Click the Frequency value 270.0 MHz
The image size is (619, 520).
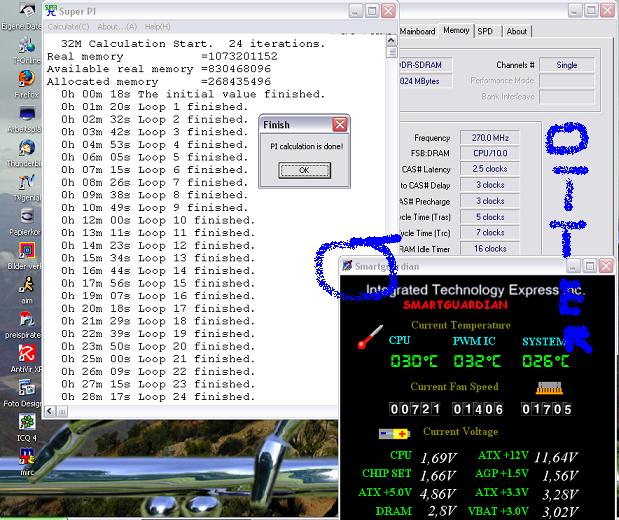[490, 138]
